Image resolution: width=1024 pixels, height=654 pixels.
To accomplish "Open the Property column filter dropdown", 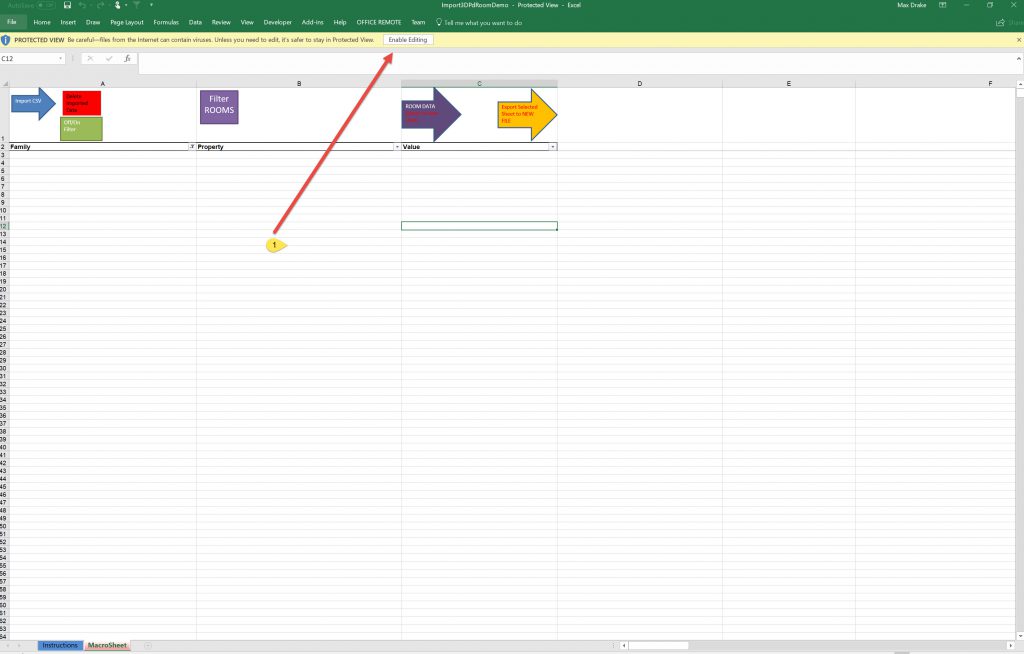I will coord(396,147).
